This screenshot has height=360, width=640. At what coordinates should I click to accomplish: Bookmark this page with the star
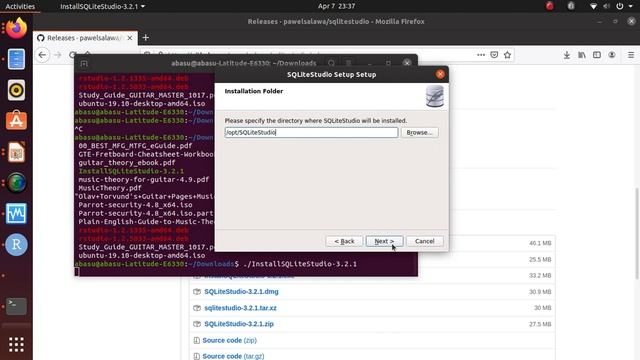(x=507, y=55)
